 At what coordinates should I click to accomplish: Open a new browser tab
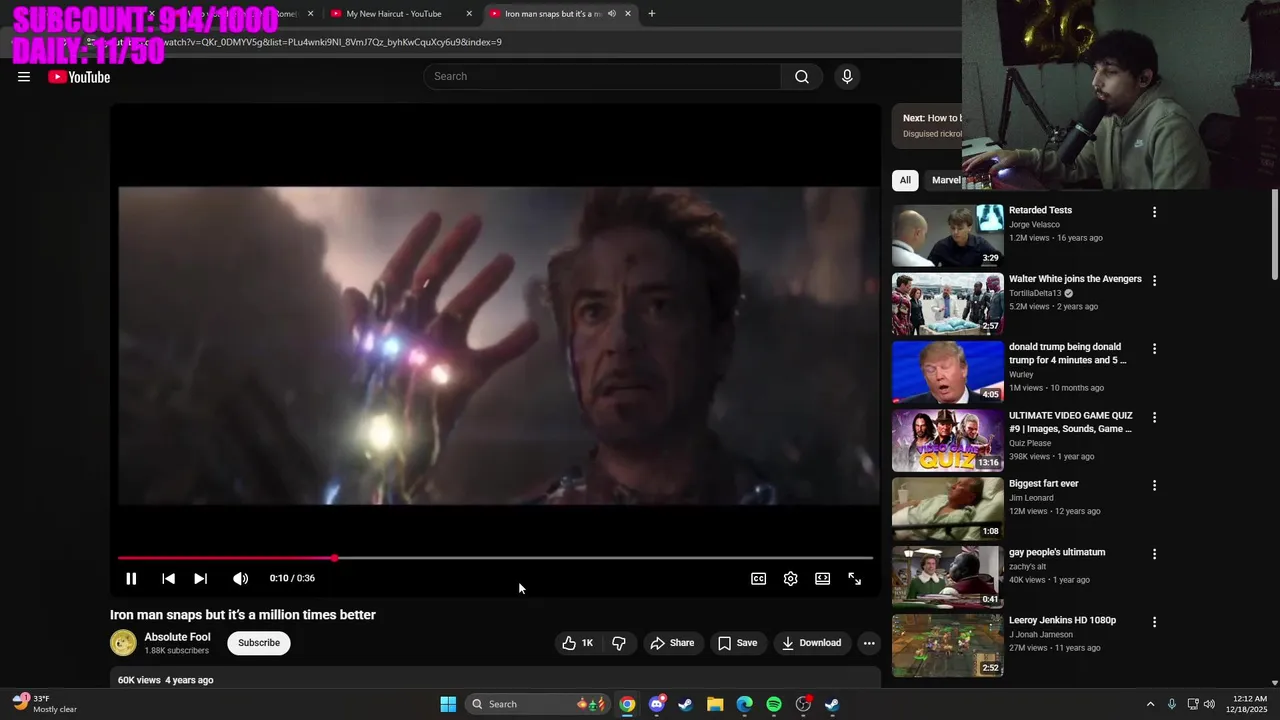tap(652, 14)
